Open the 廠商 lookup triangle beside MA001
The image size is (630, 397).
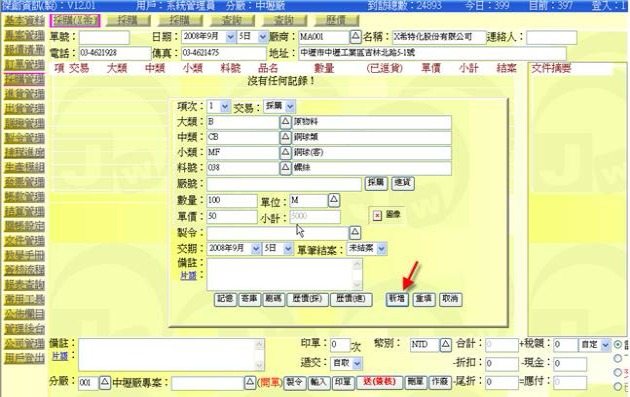[355, 37]
